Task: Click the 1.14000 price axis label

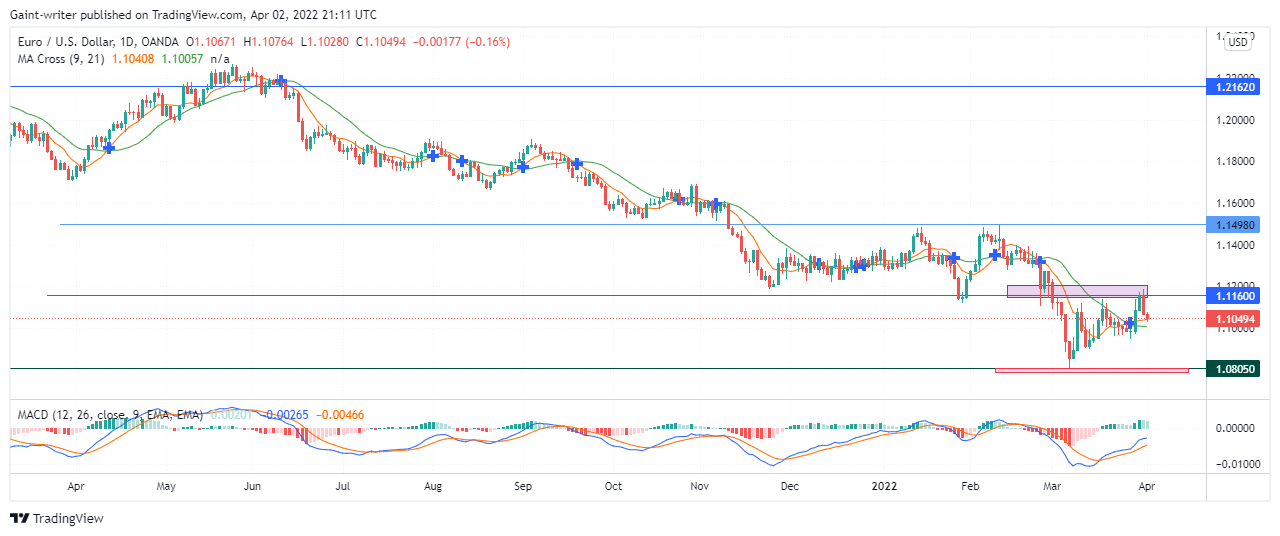Action: click(1235, 245)
